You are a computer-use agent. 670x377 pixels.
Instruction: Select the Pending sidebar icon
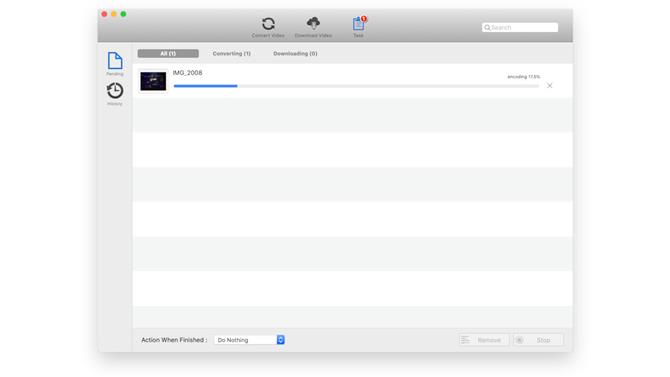[x=115, y=63]
